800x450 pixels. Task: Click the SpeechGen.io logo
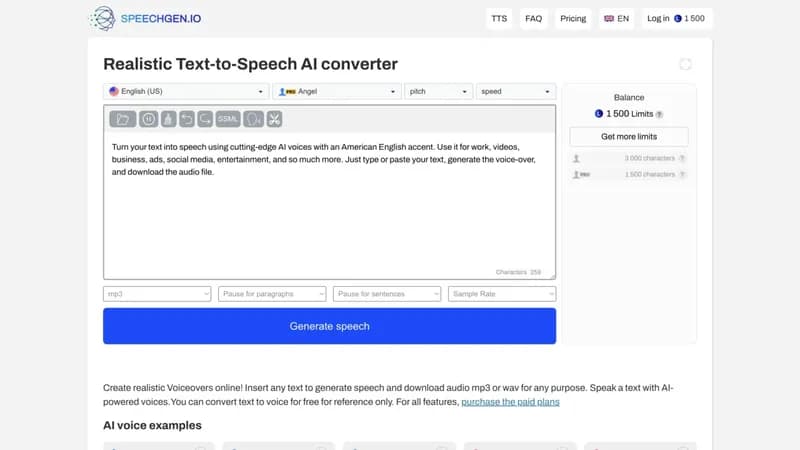point(145,18)
